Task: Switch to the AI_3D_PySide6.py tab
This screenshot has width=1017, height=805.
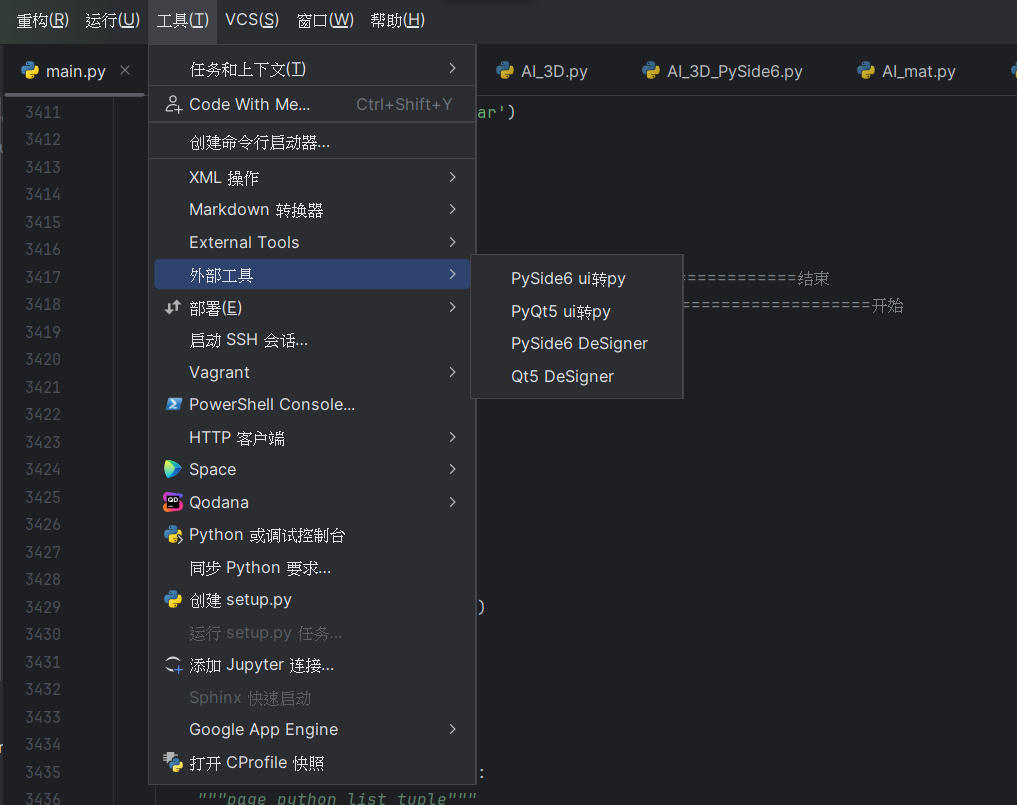Action: pos(733,71)
